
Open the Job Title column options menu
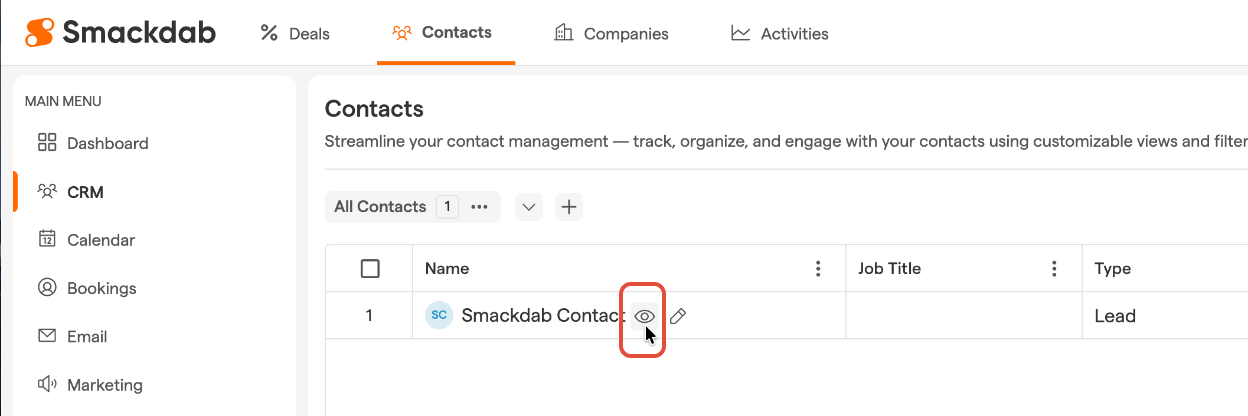point(1054,268)
